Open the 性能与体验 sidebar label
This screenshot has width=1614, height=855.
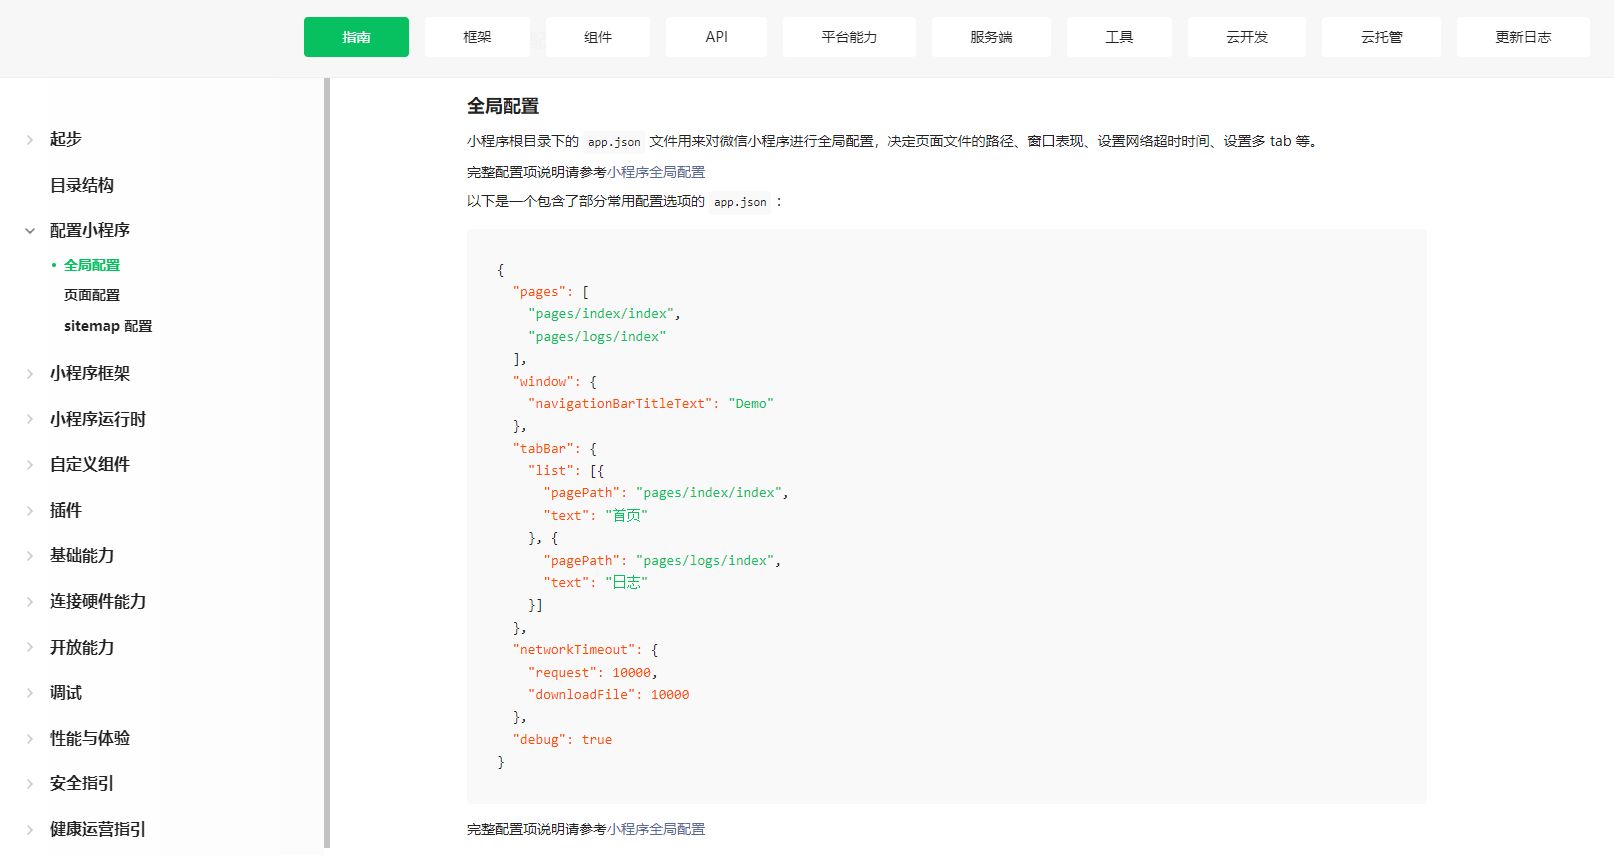(x=90, y=738)
